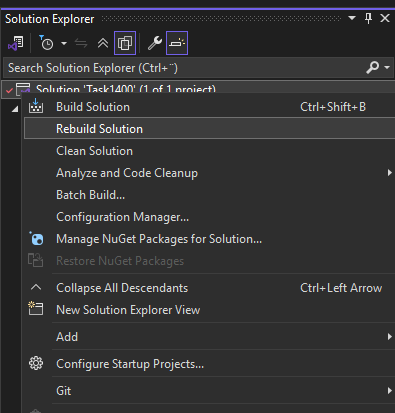Viewport: 395px width, 413px height.
Task: Click the search magnifier icon
Action: click(373, 67)
